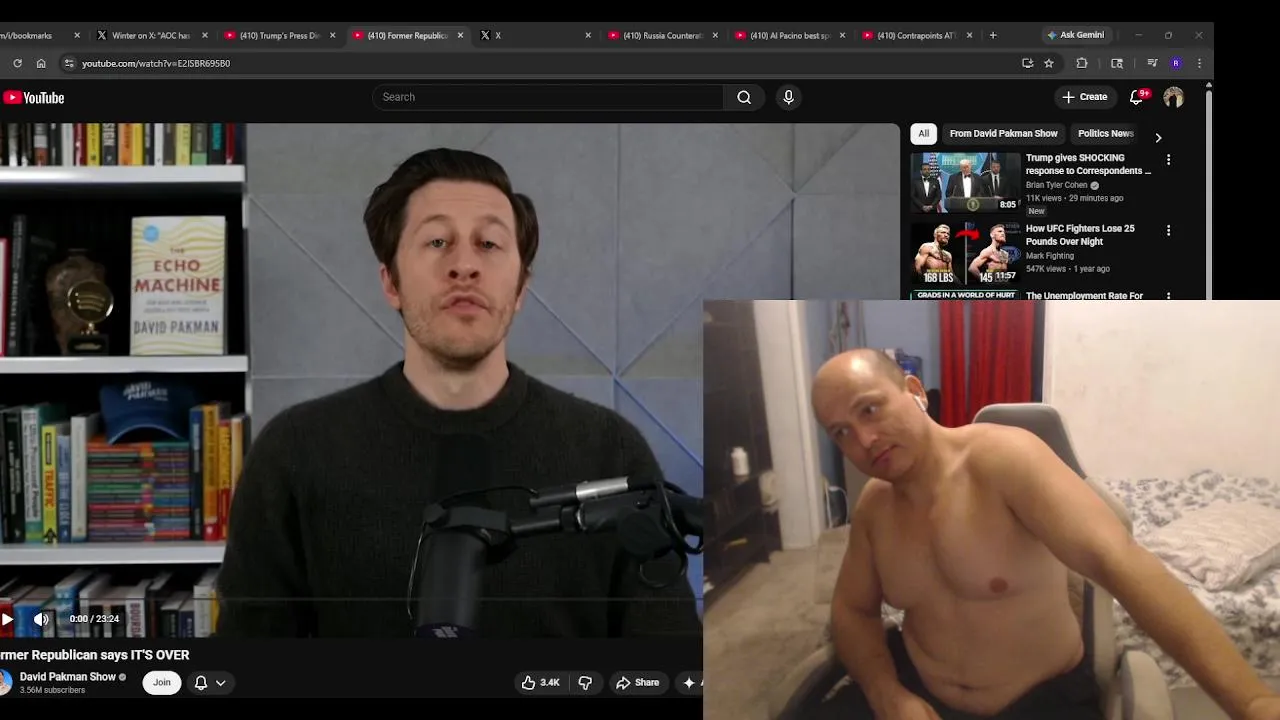Click the search magnifier button
This screenshot has height=720, width=1280.
click(x=744, y=97)
